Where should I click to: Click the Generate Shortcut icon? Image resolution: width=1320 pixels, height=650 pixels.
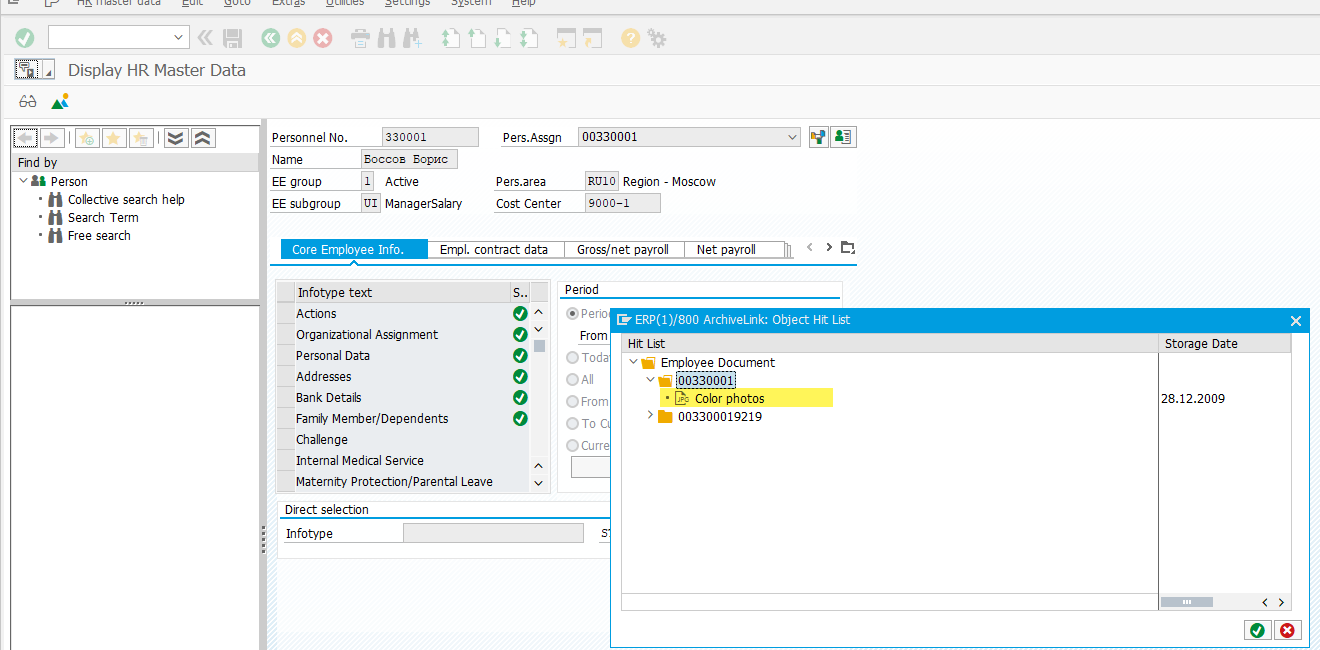tap(593, 38)
